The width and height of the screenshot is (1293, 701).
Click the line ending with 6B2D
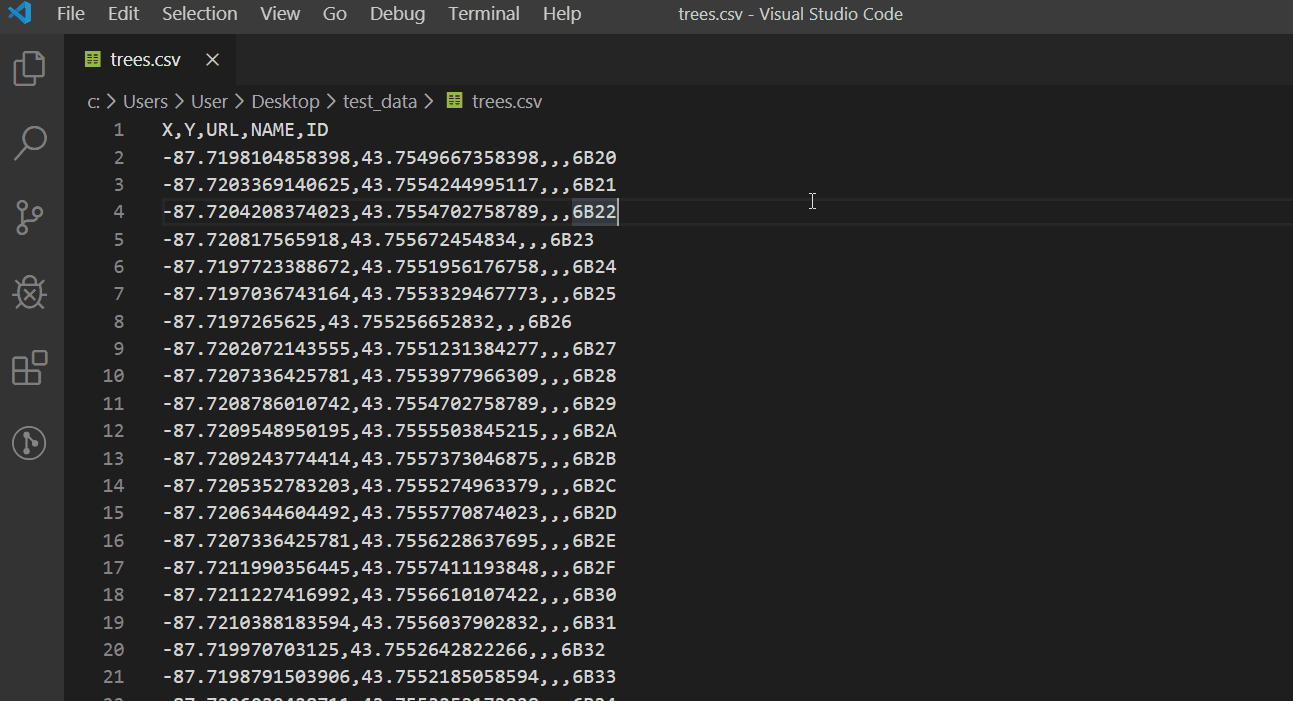click(389, 513)
